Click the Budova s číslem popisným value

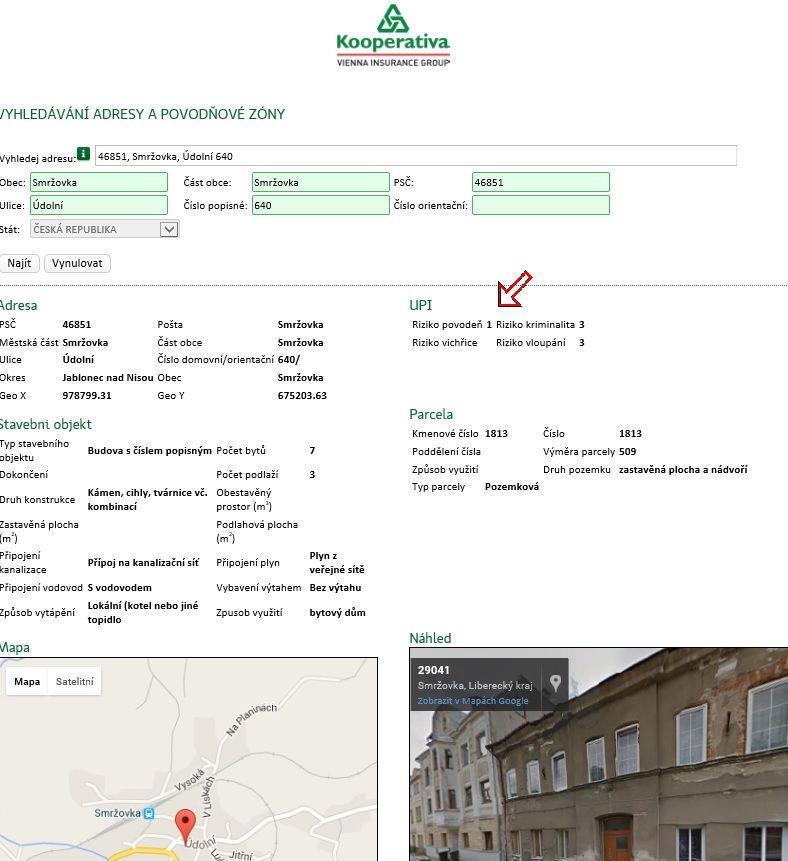[149, 451]
